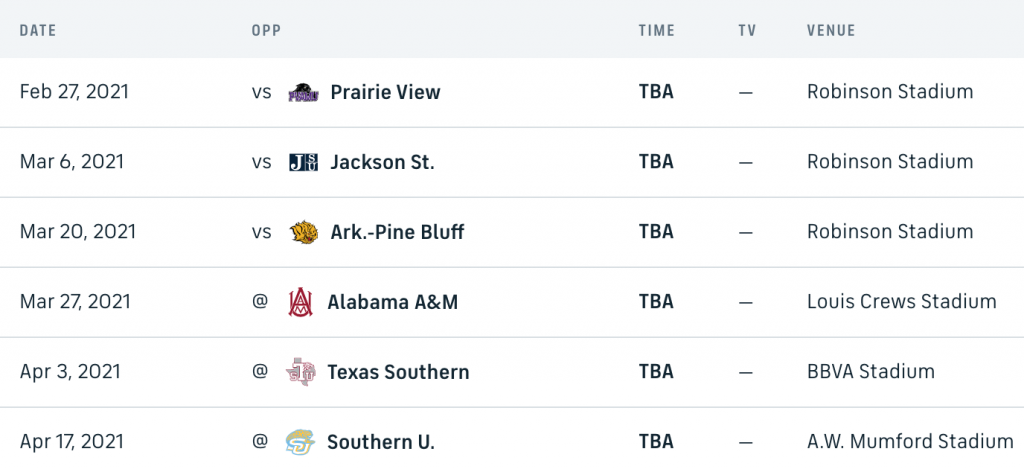Select the Texas Southern opponent link
This screenshot has height=469, width=1024.
[398, 372]
